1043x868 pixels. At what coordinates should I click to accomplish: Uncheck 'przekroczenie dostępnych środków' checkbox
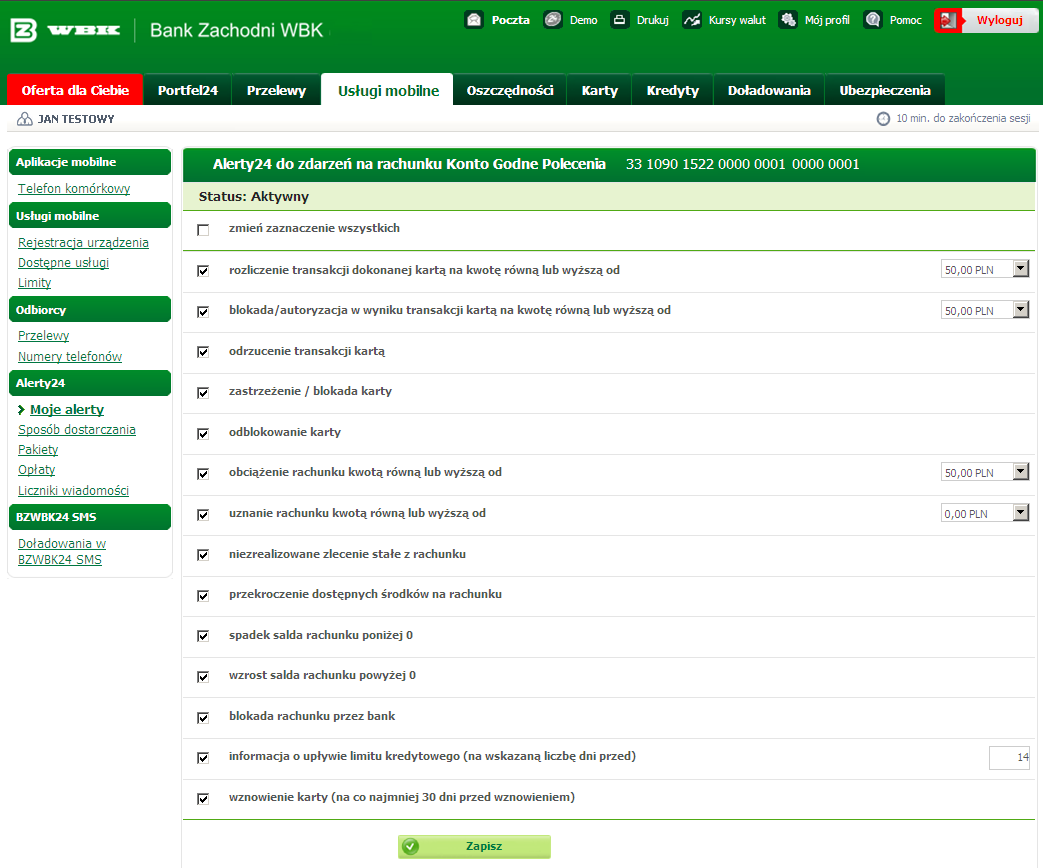[x=203, y=595]
